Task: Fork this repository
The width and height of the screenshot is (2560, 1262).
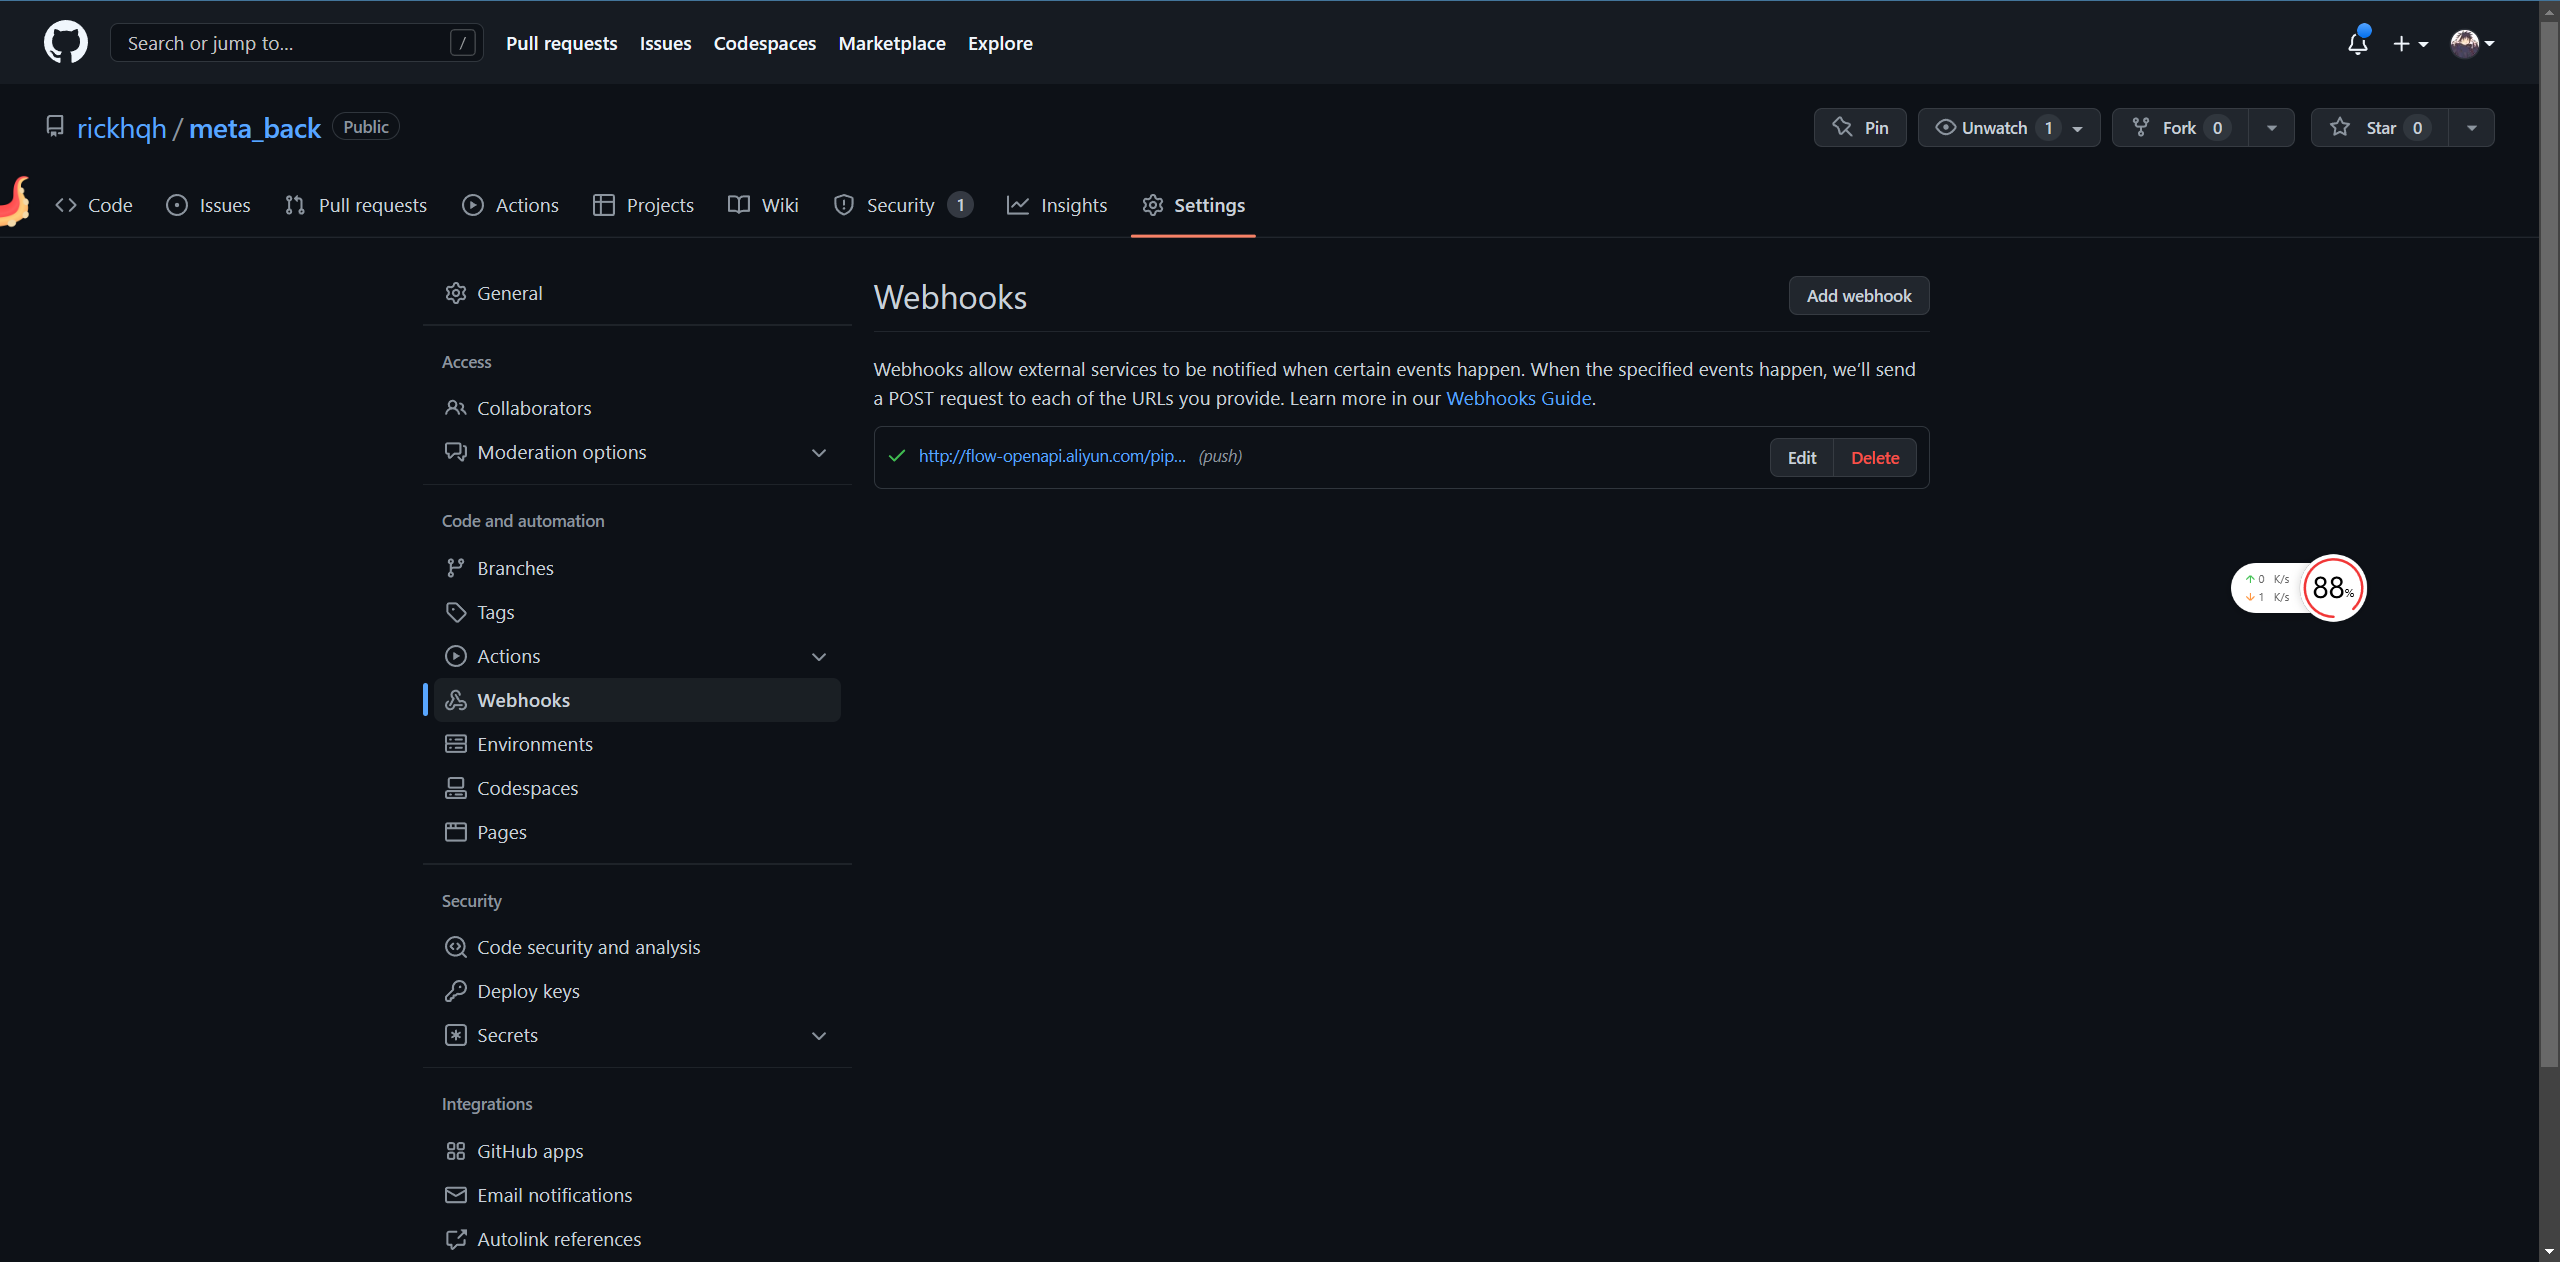Action: point(2180,128)
